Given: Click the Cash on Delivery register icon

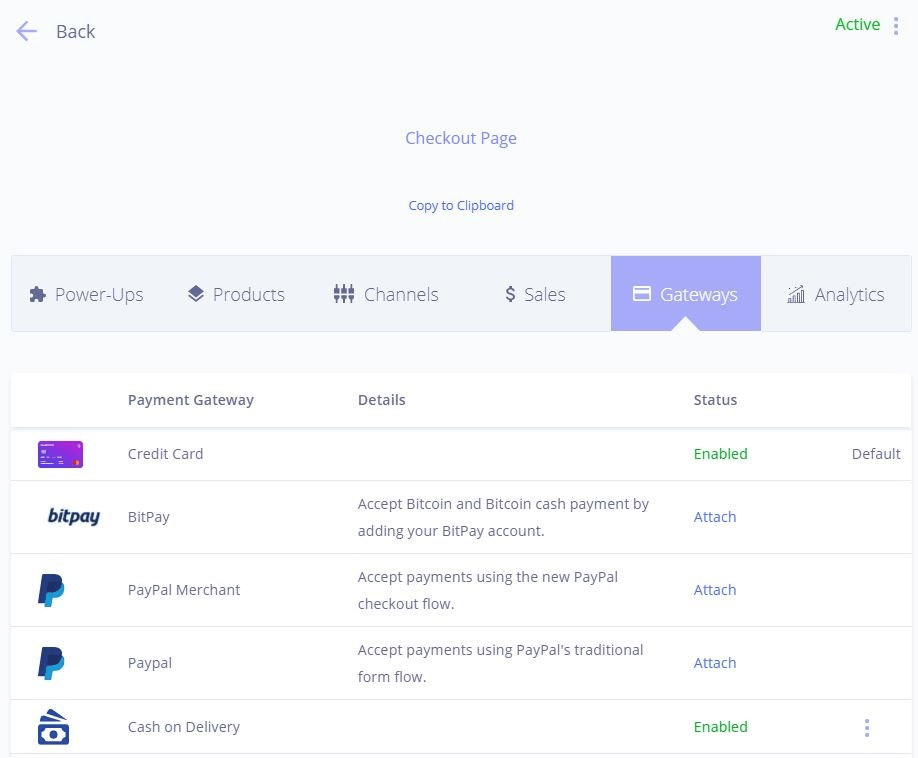Looking at the screenshot, I should click(53, 727).
